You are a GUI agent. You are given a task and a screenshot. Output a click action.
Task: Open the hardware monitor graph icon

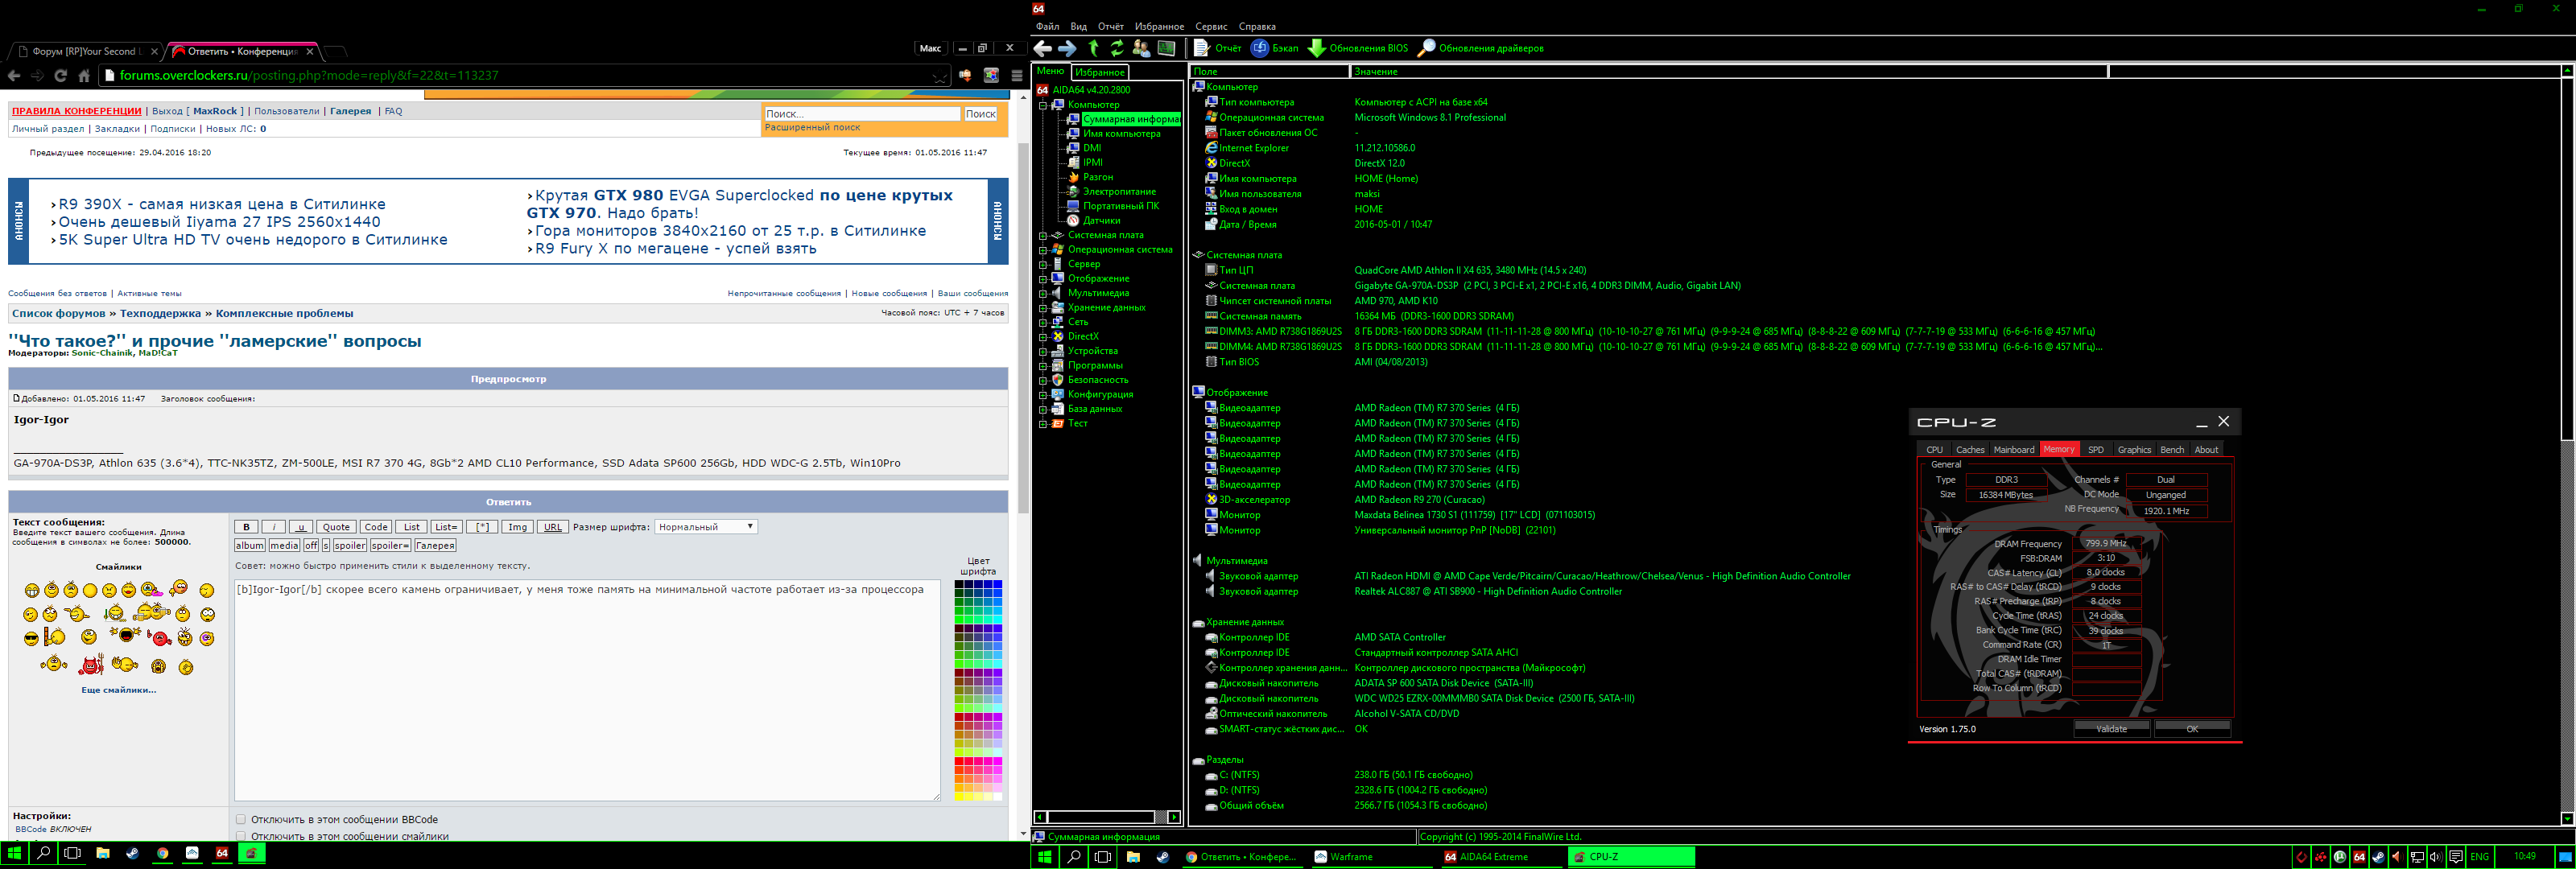[1166, 48]
